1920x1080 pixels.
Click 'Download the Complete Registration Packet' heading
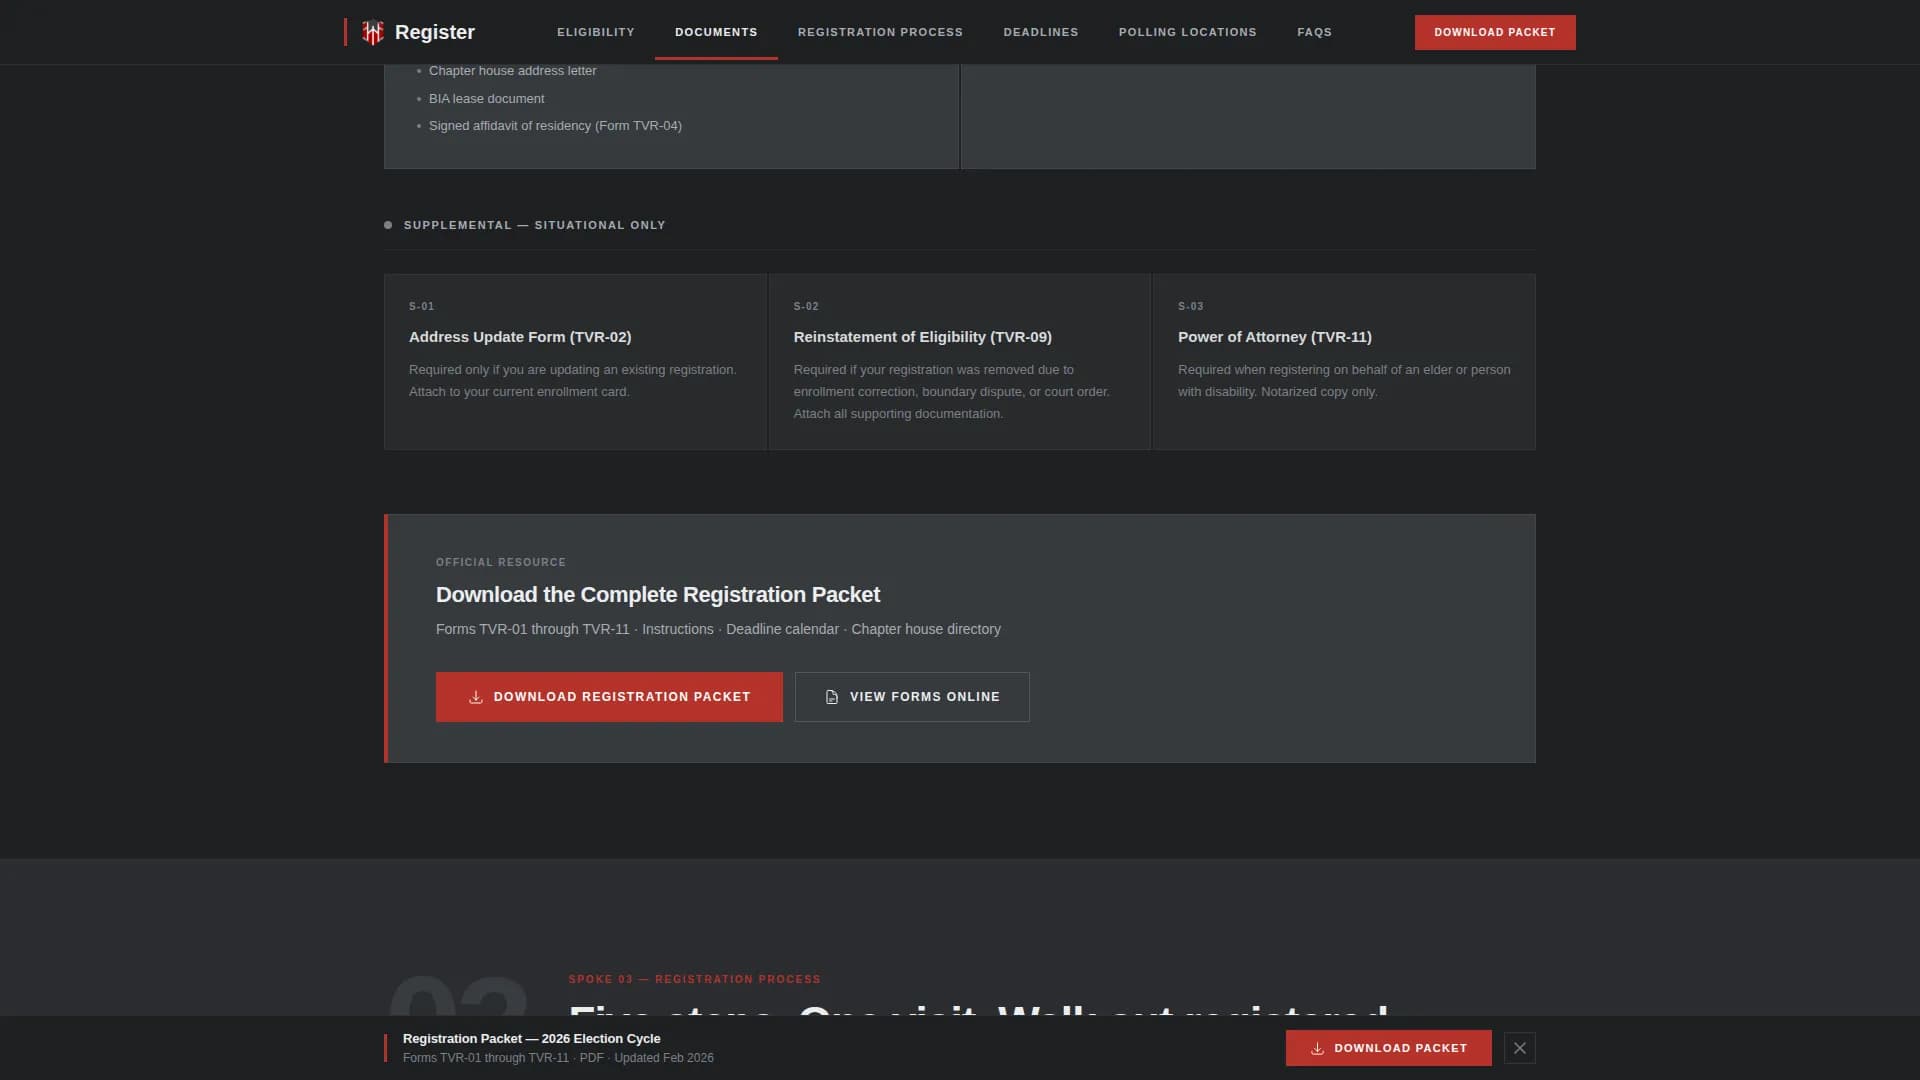click(658, 595)
